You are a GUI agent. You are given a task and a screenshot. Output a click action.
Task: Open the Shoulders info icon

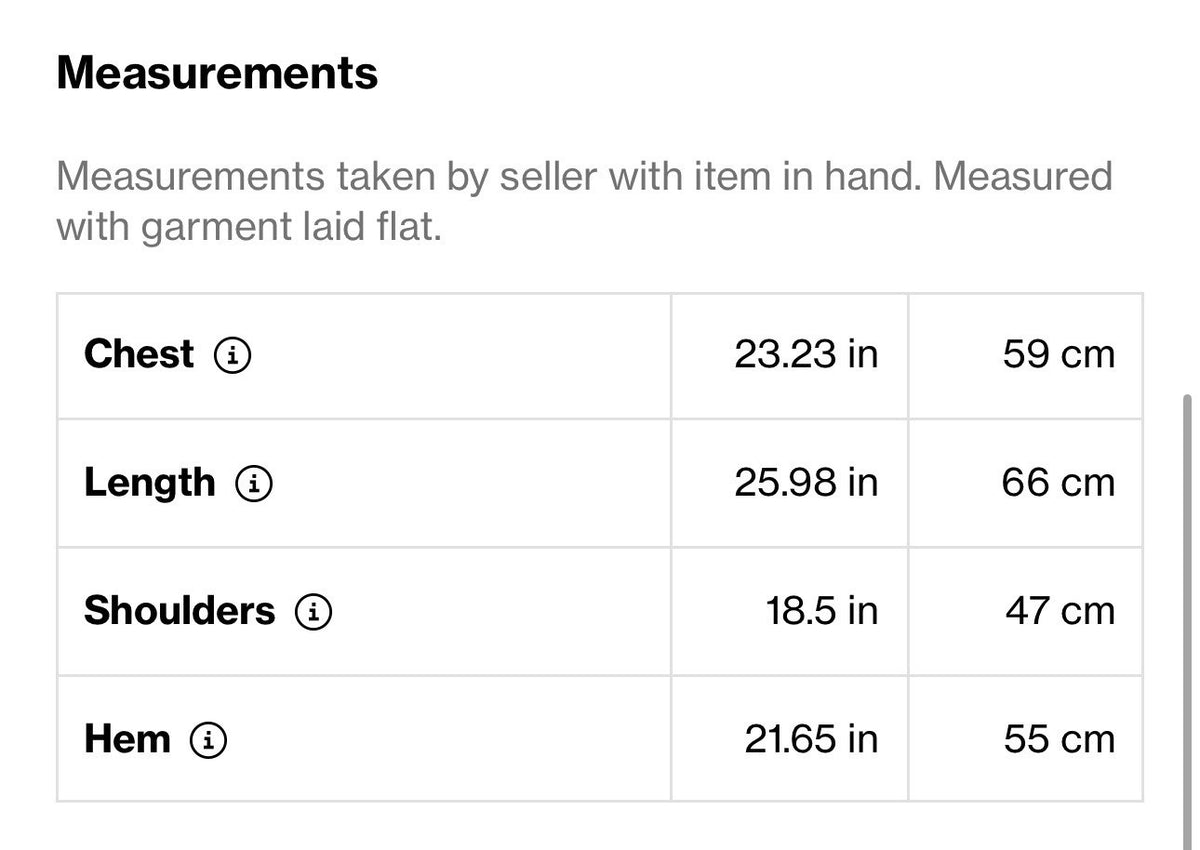[313, 611]
